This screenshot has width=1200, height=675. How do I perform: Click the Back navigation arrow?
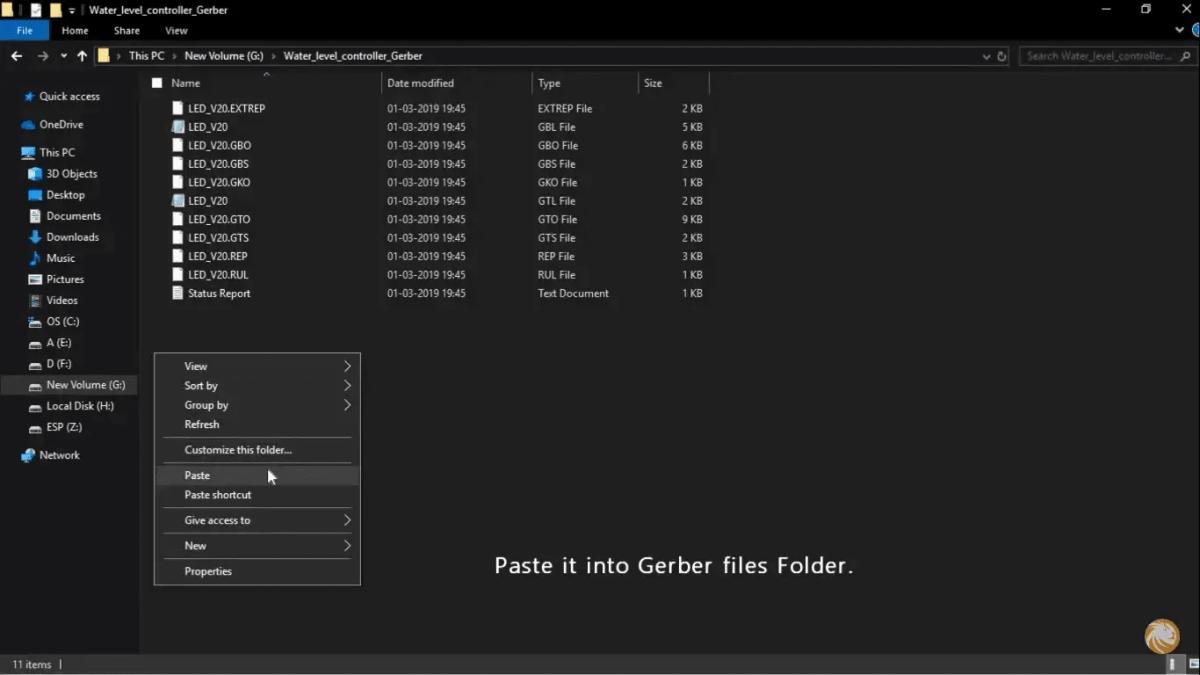point(16,56)
